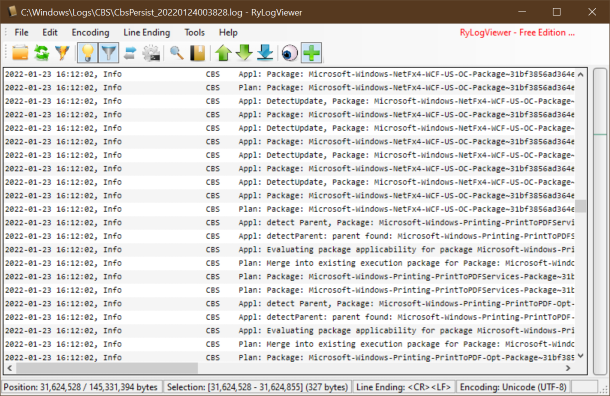610x396 pixels.
Task: Open the File menu
Action: [x=21, y=33]
